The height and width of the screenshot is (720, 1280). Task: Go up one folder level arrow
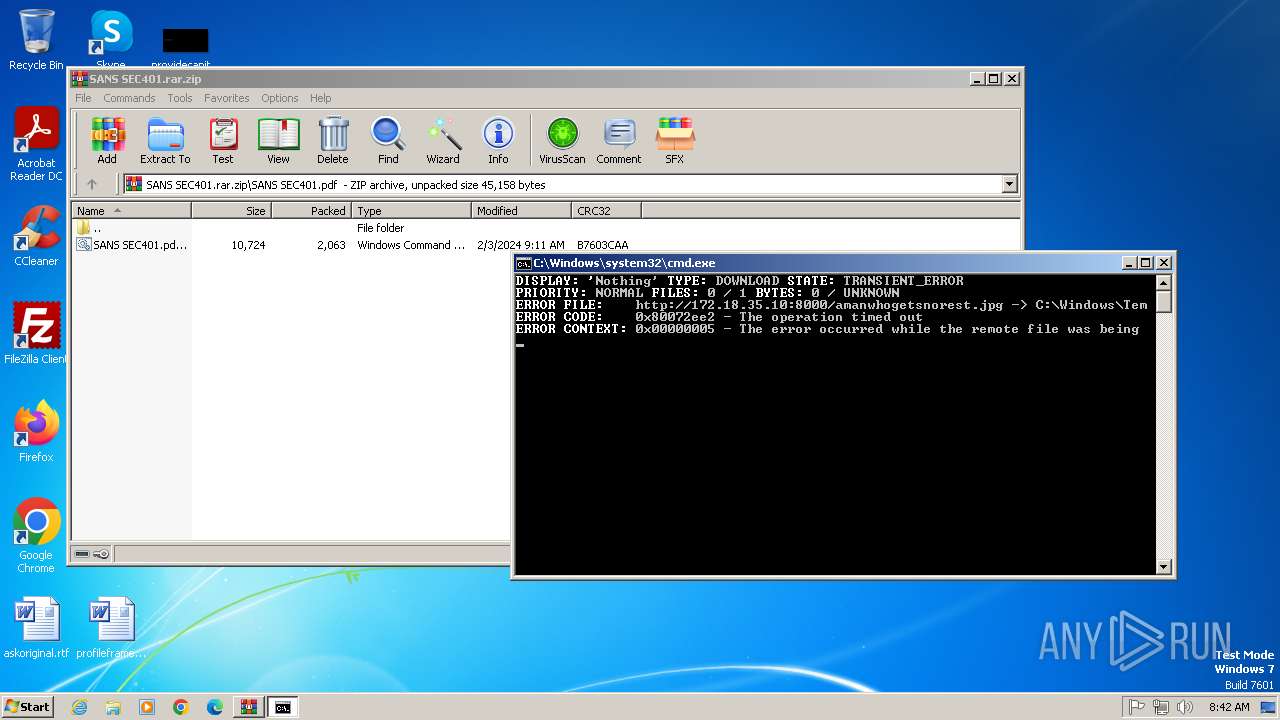click(92, 184)
